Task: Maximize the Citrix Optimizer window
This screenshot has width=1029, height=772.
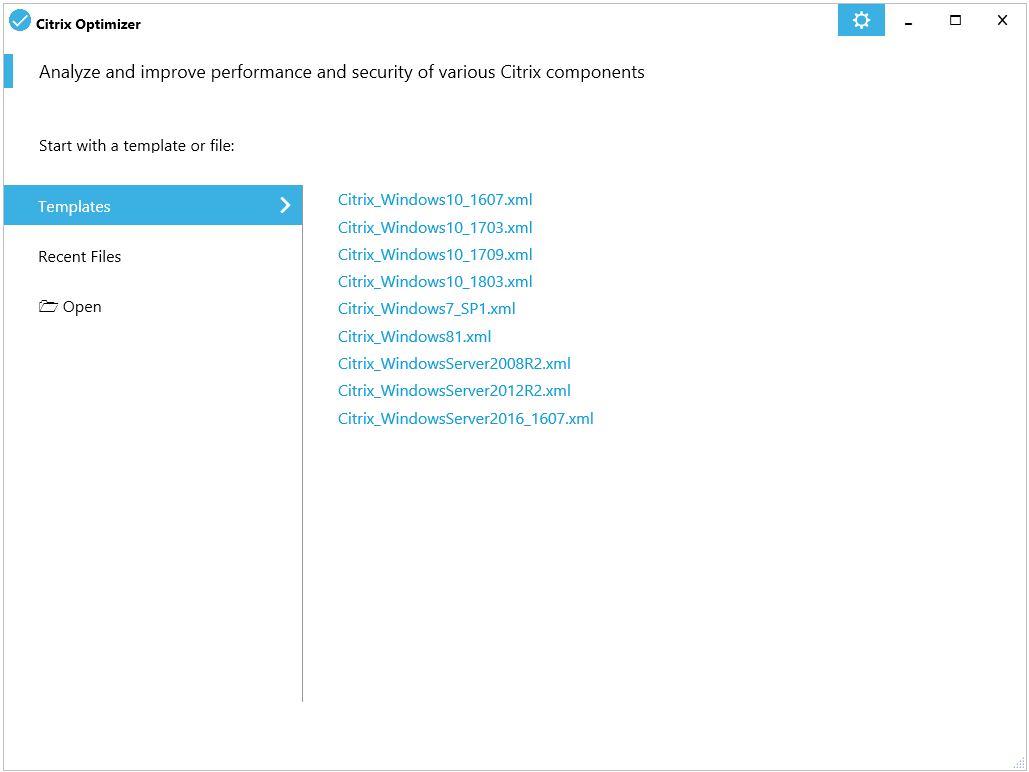Action: [x=956, y=20]
